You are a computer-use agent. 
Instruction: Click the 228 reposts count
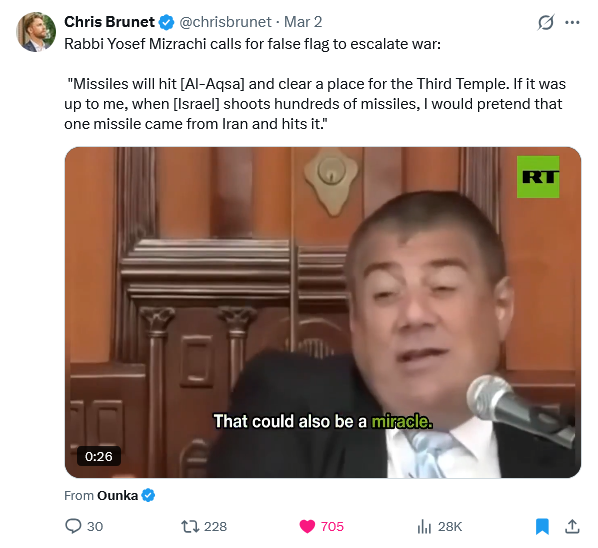(215, 526)
